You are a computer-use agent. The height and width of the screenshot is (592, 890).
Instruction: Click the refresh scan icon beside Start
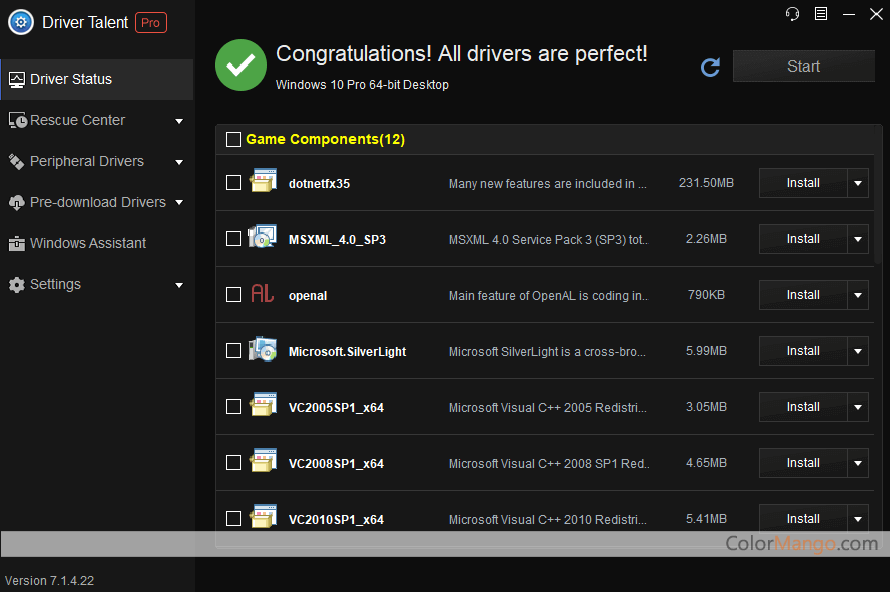click(710, 67)
